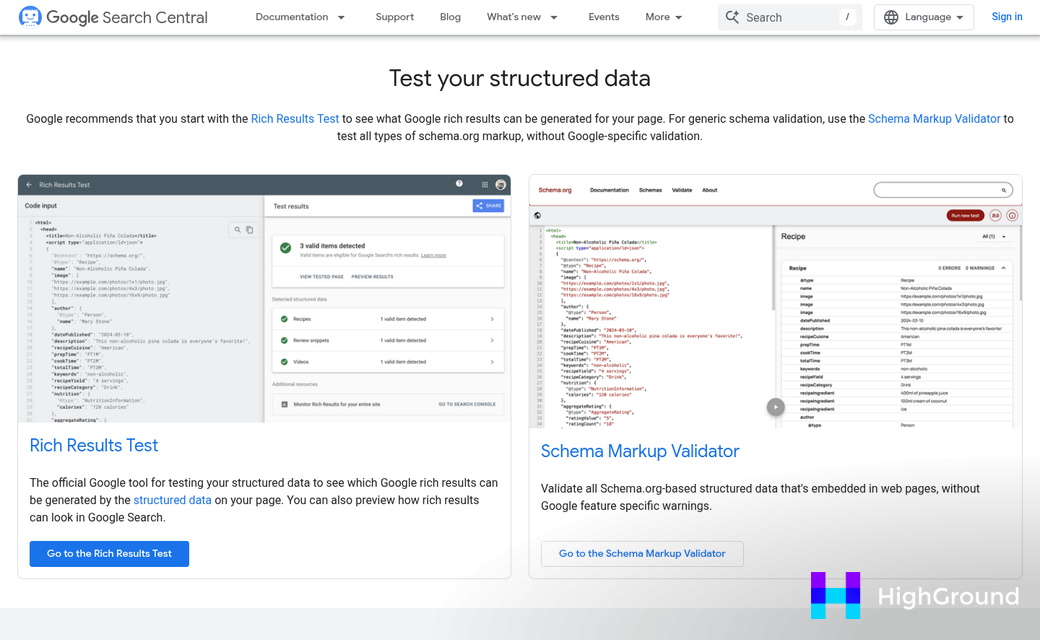This screenshot has height=640, width=1040.
Task: Click GO TO SEARCH CONSOLE text
Action: coord(467,404)
